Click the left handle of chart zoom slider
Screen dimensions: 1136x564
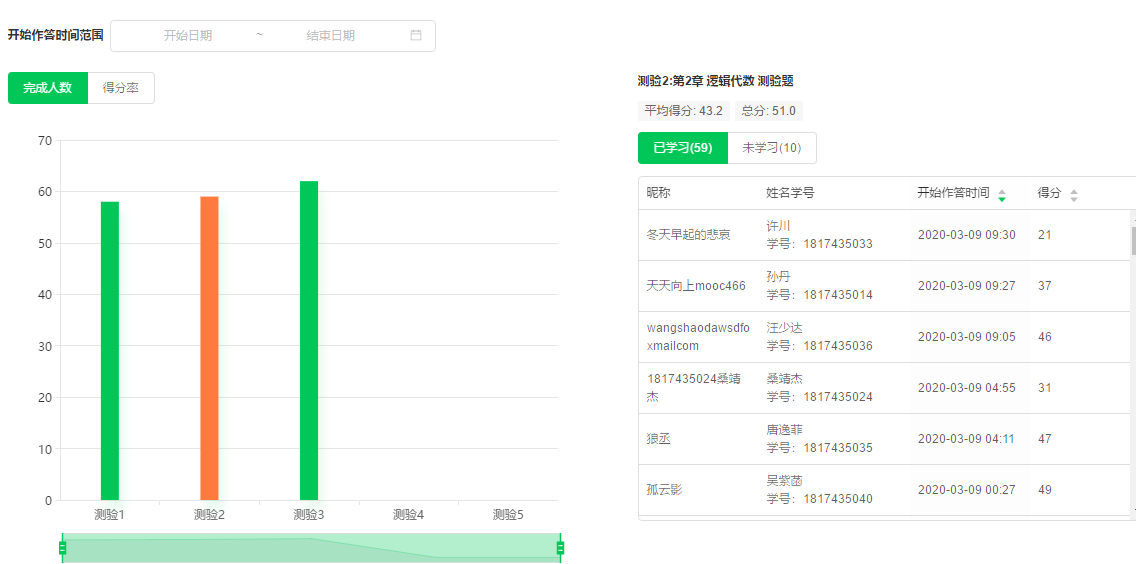(62, 548)
